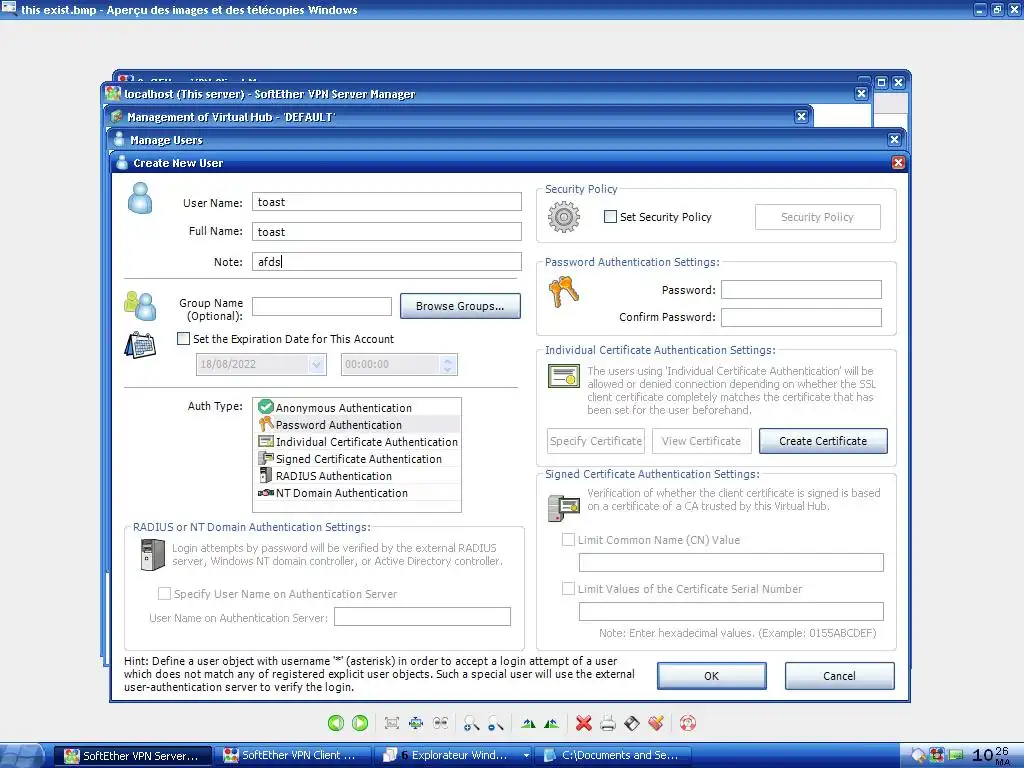Viewport: 1024px width, 768px height.
Task: Click the Note field containing afds
Action: [x=387, y=261]
